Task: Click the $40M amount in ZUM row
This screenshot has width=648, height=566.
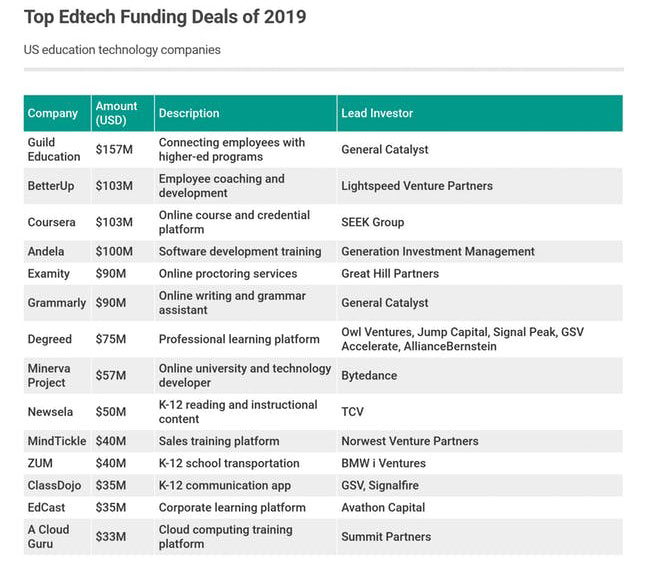Action: (x=123, y=463)
